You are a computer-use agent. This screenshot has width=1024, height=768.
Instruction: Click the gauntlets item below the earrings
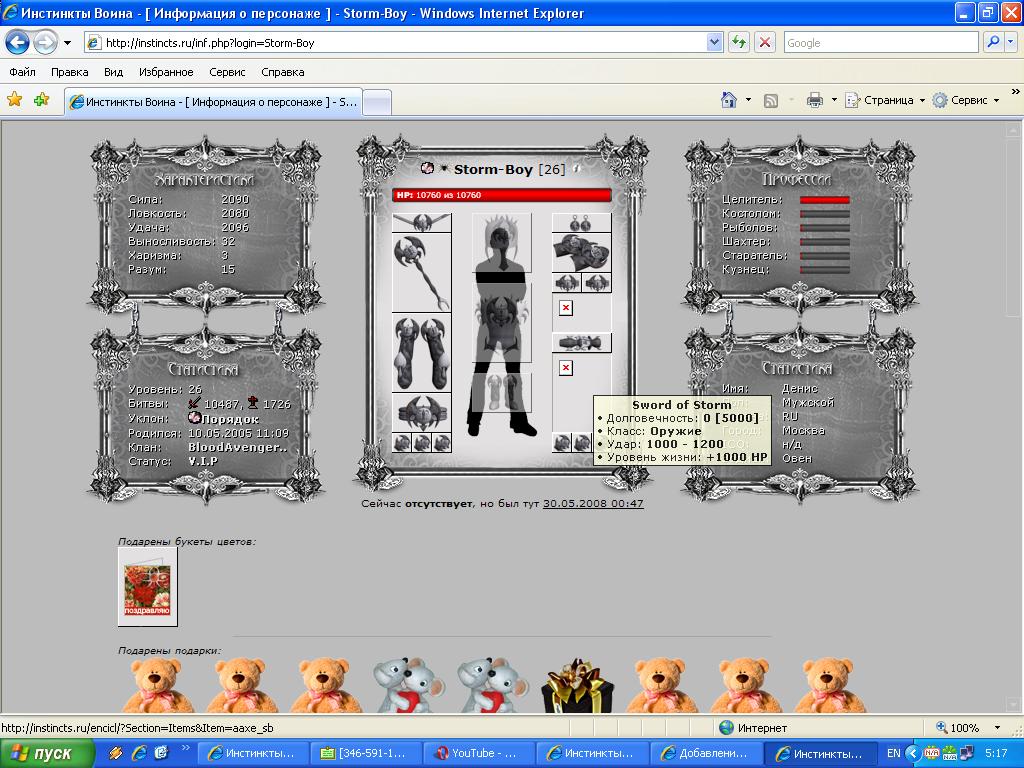click(582, 253)
